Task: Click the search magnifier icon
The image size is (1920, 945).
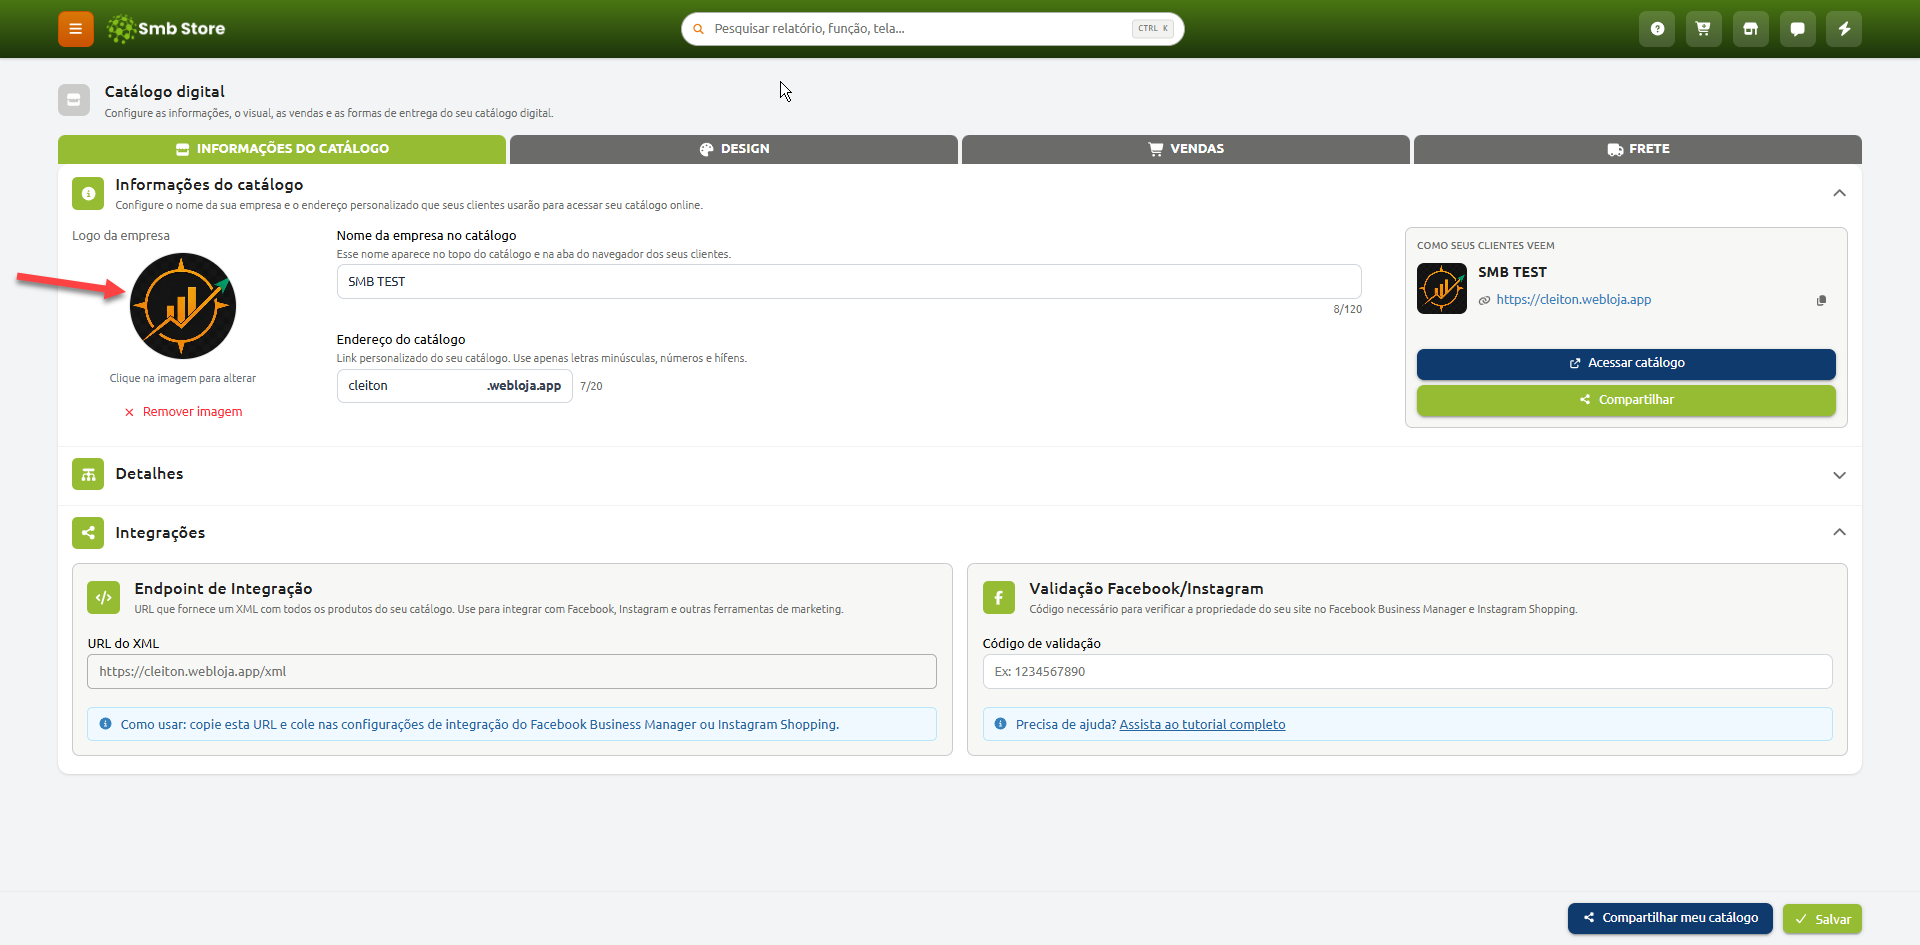Action: click(698, 29)
